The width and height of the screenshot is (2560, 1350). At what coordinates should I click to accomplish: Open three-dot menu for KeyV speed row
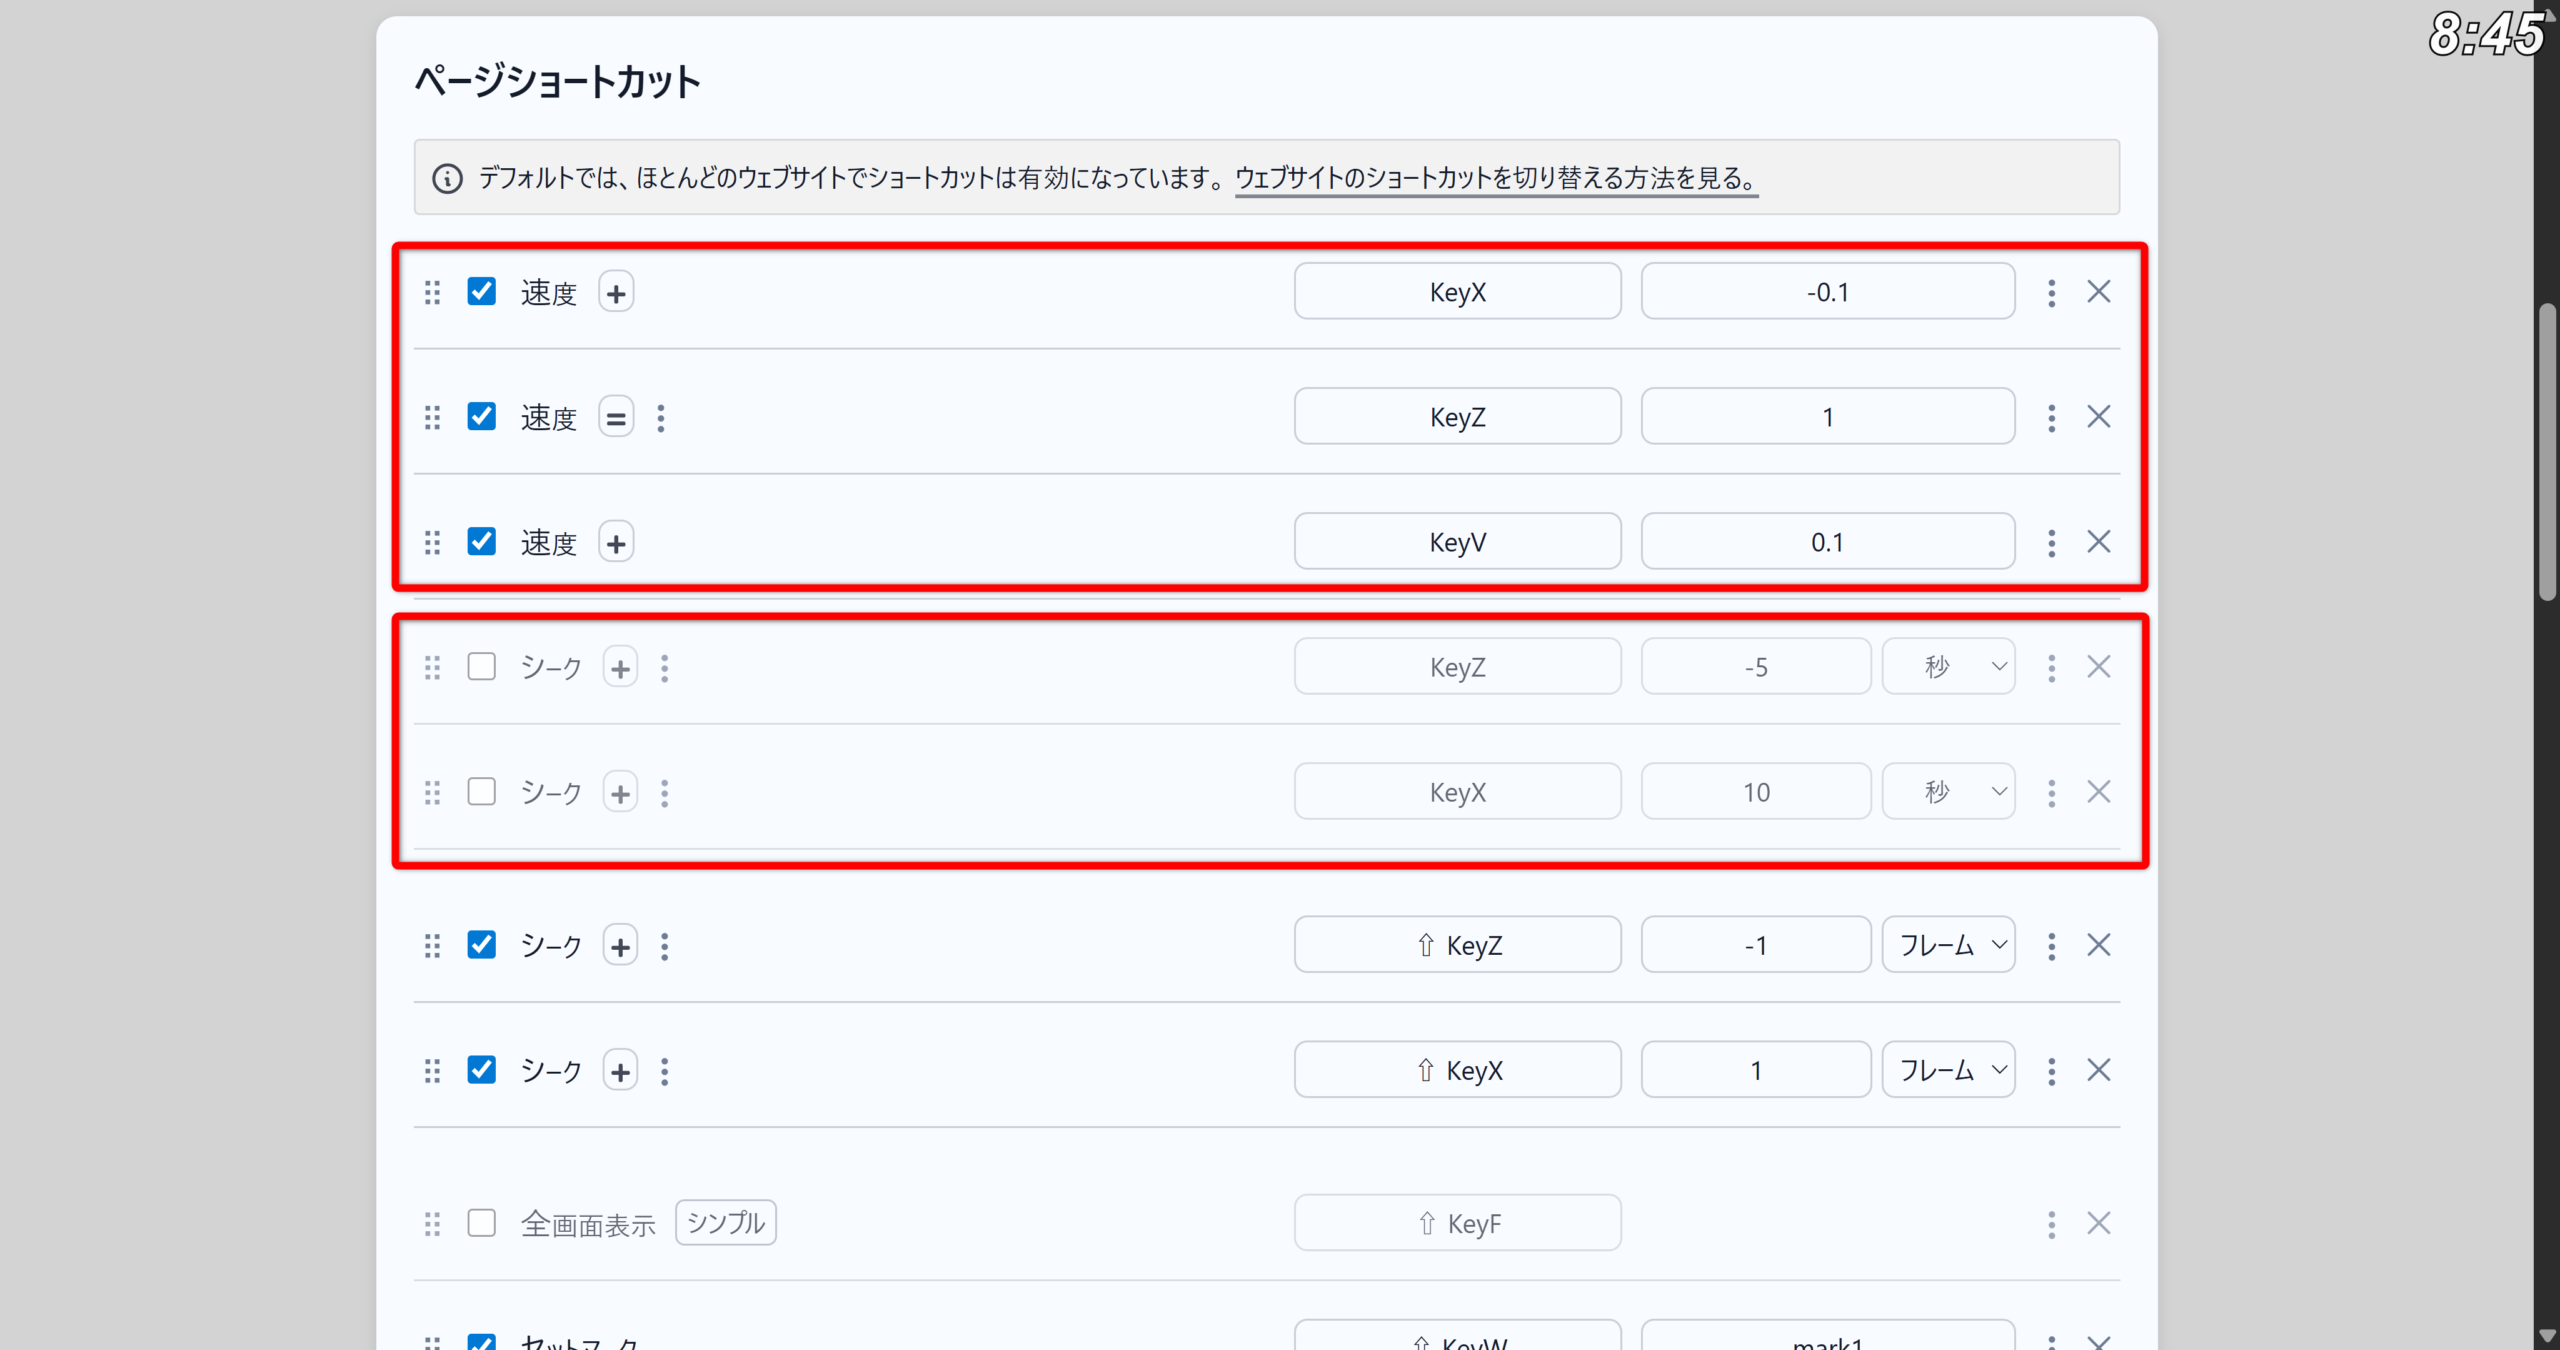pos(2051,542)
